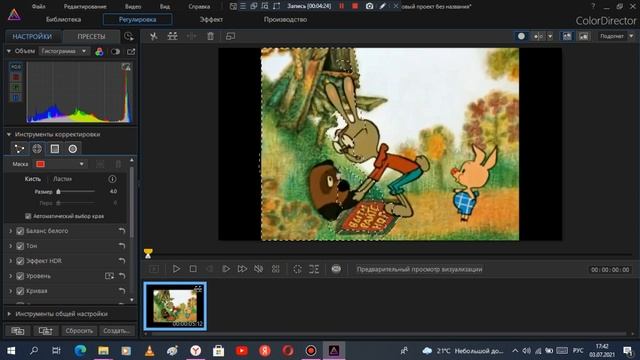Stop the video playback

pos(193,269)
